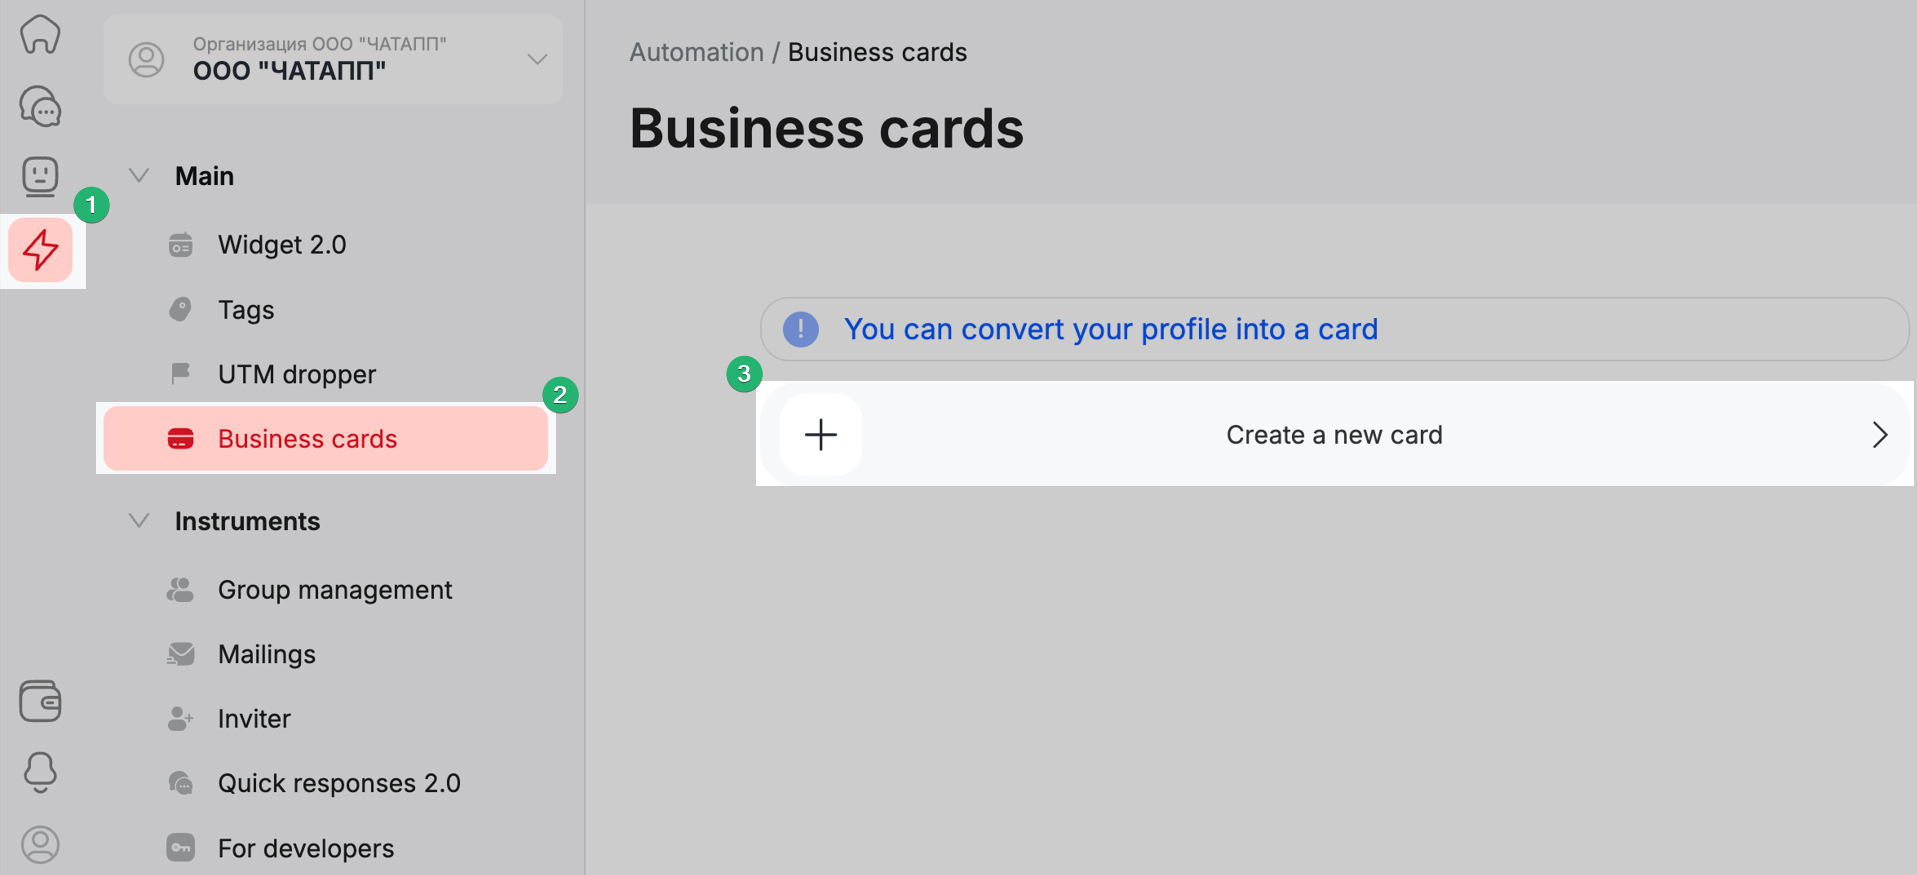The image size is (1917, 875).
Task: Select the Automation lightning bolt icon
Action: 41,250
